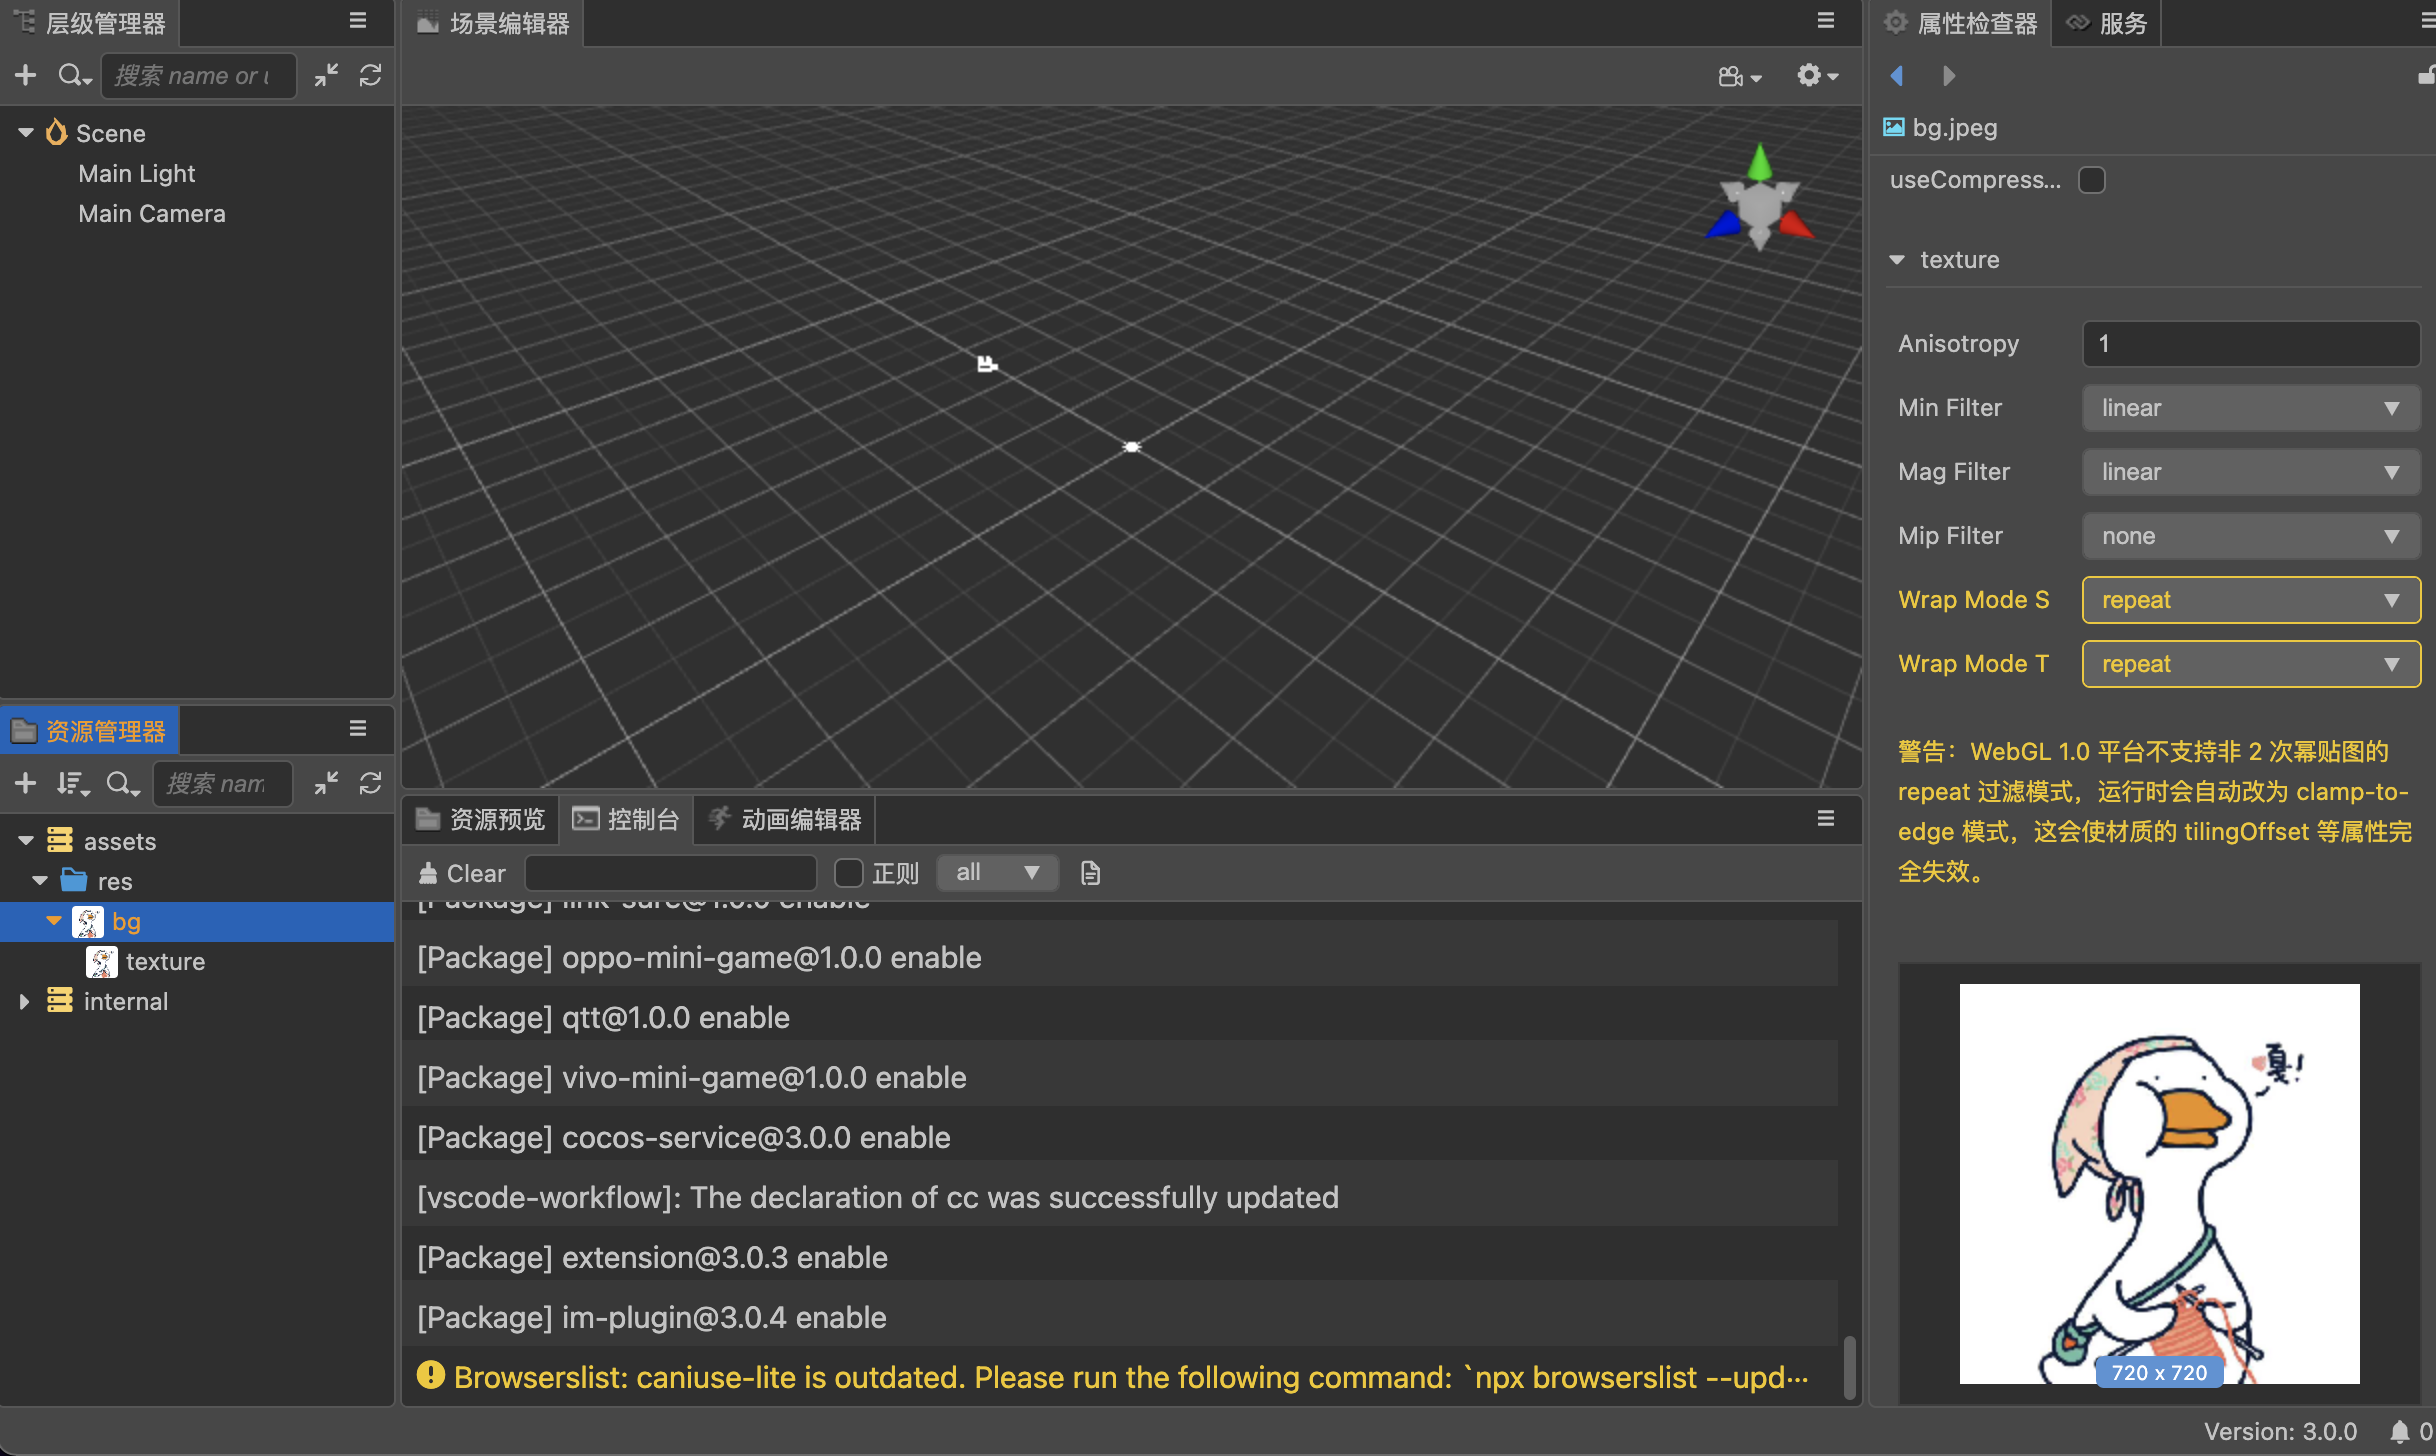Viewport: 2436px width, 1456px height.
Task: Go back in inspector history
Action: click(1897, 75)
